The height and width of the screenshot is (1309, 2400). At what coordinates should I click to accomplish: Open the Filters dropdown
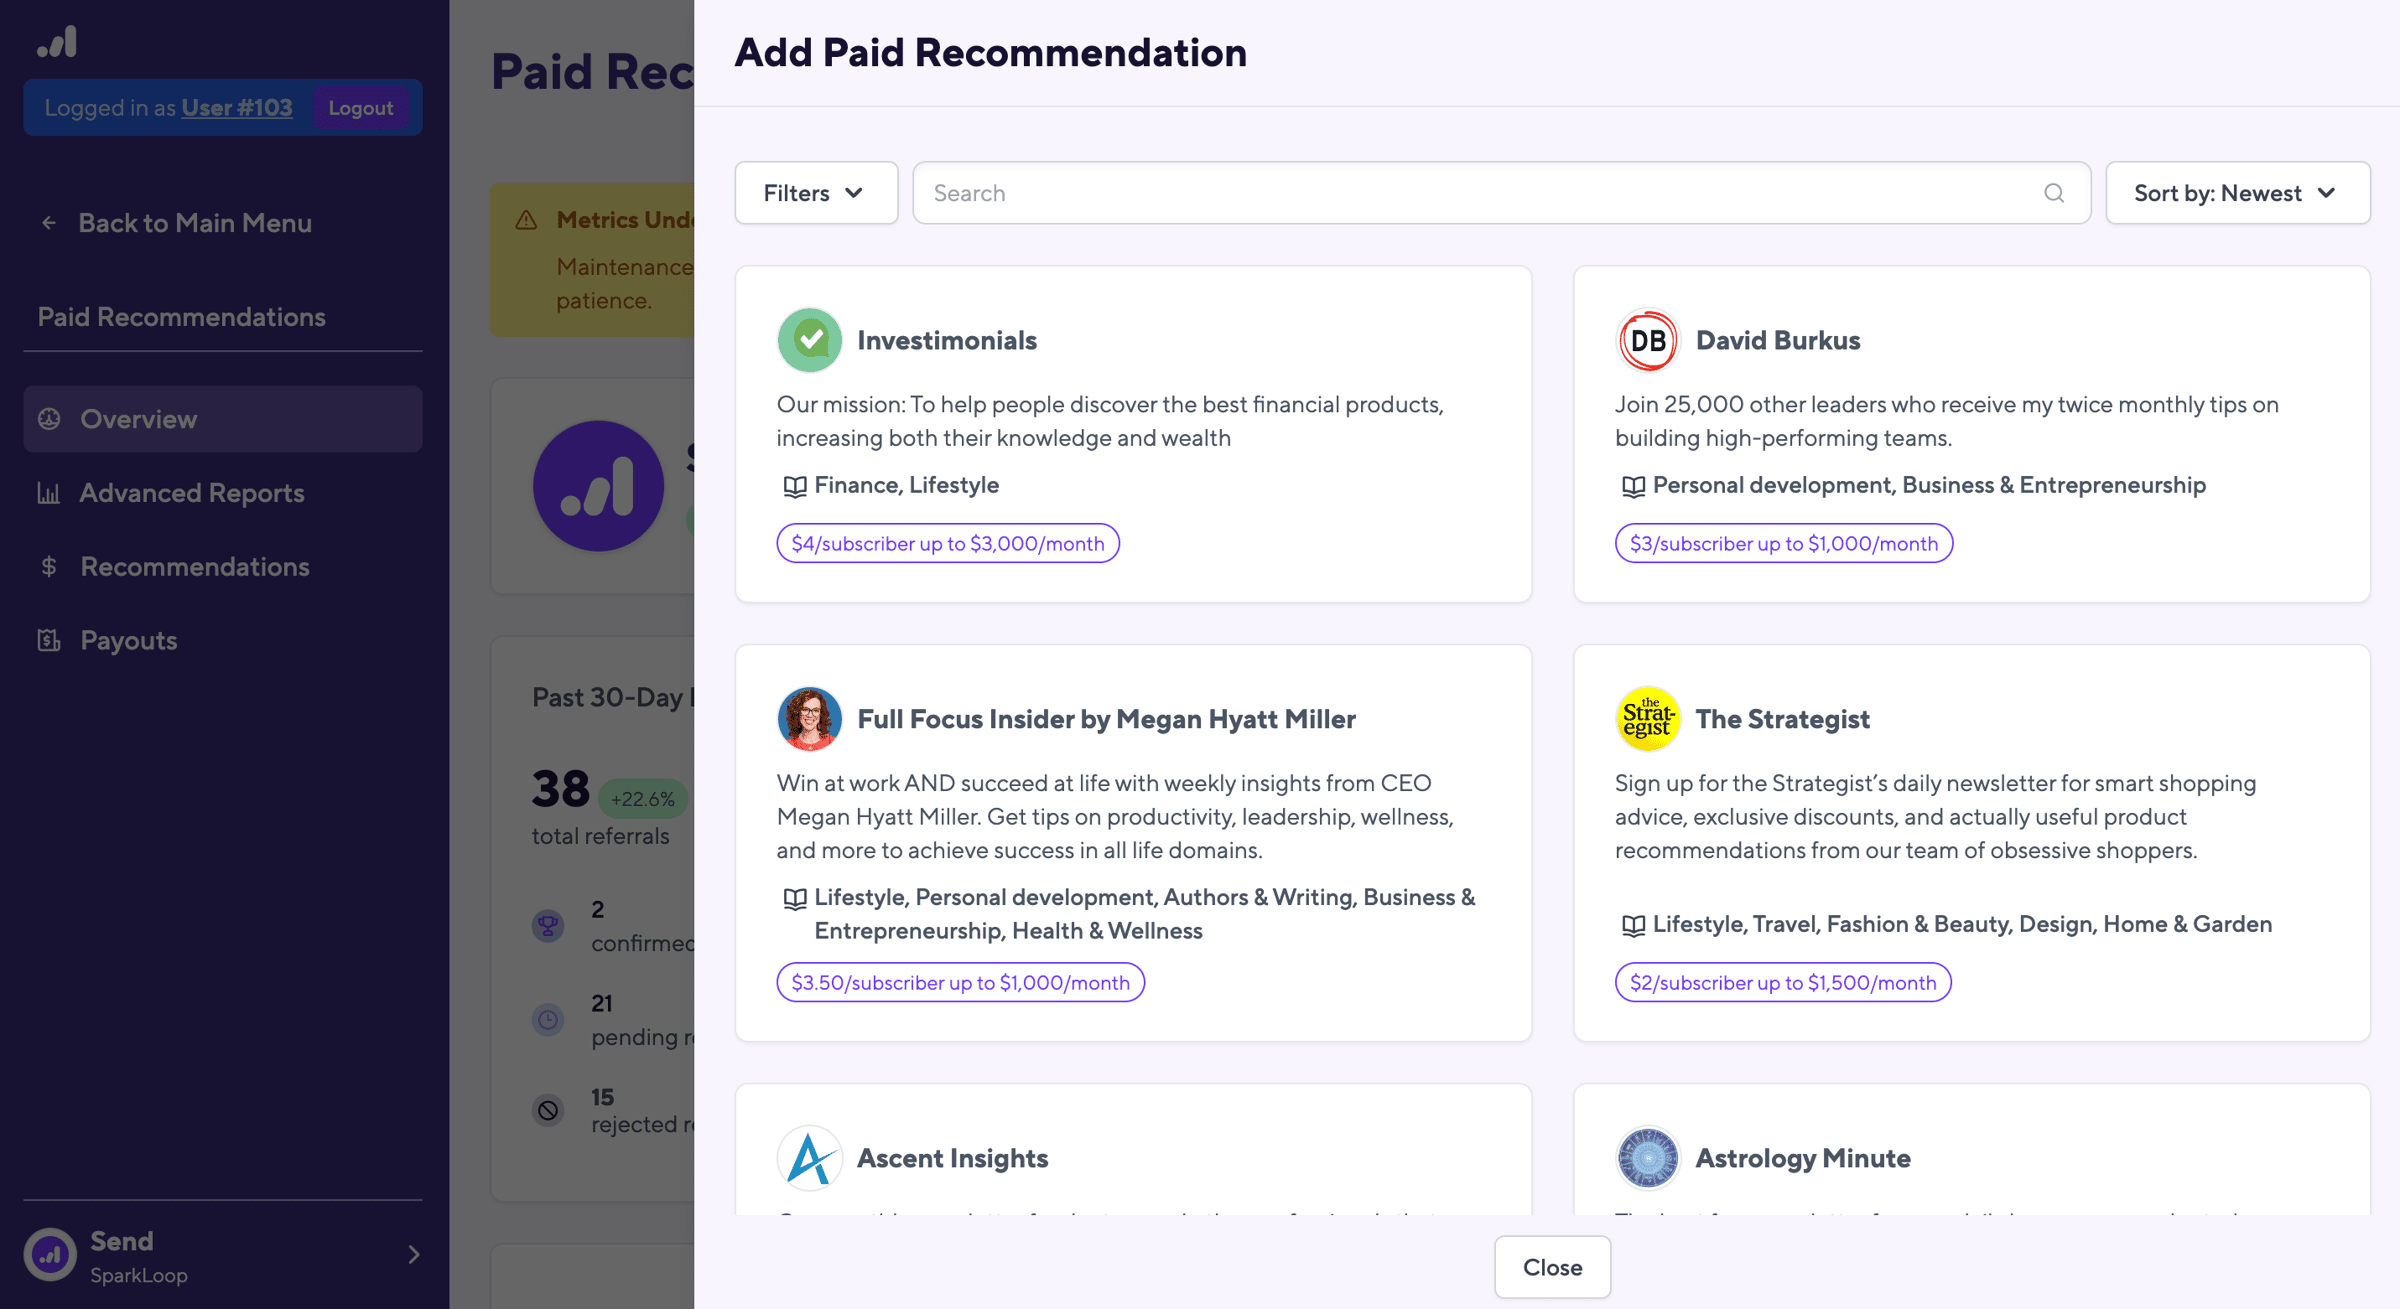815,193
